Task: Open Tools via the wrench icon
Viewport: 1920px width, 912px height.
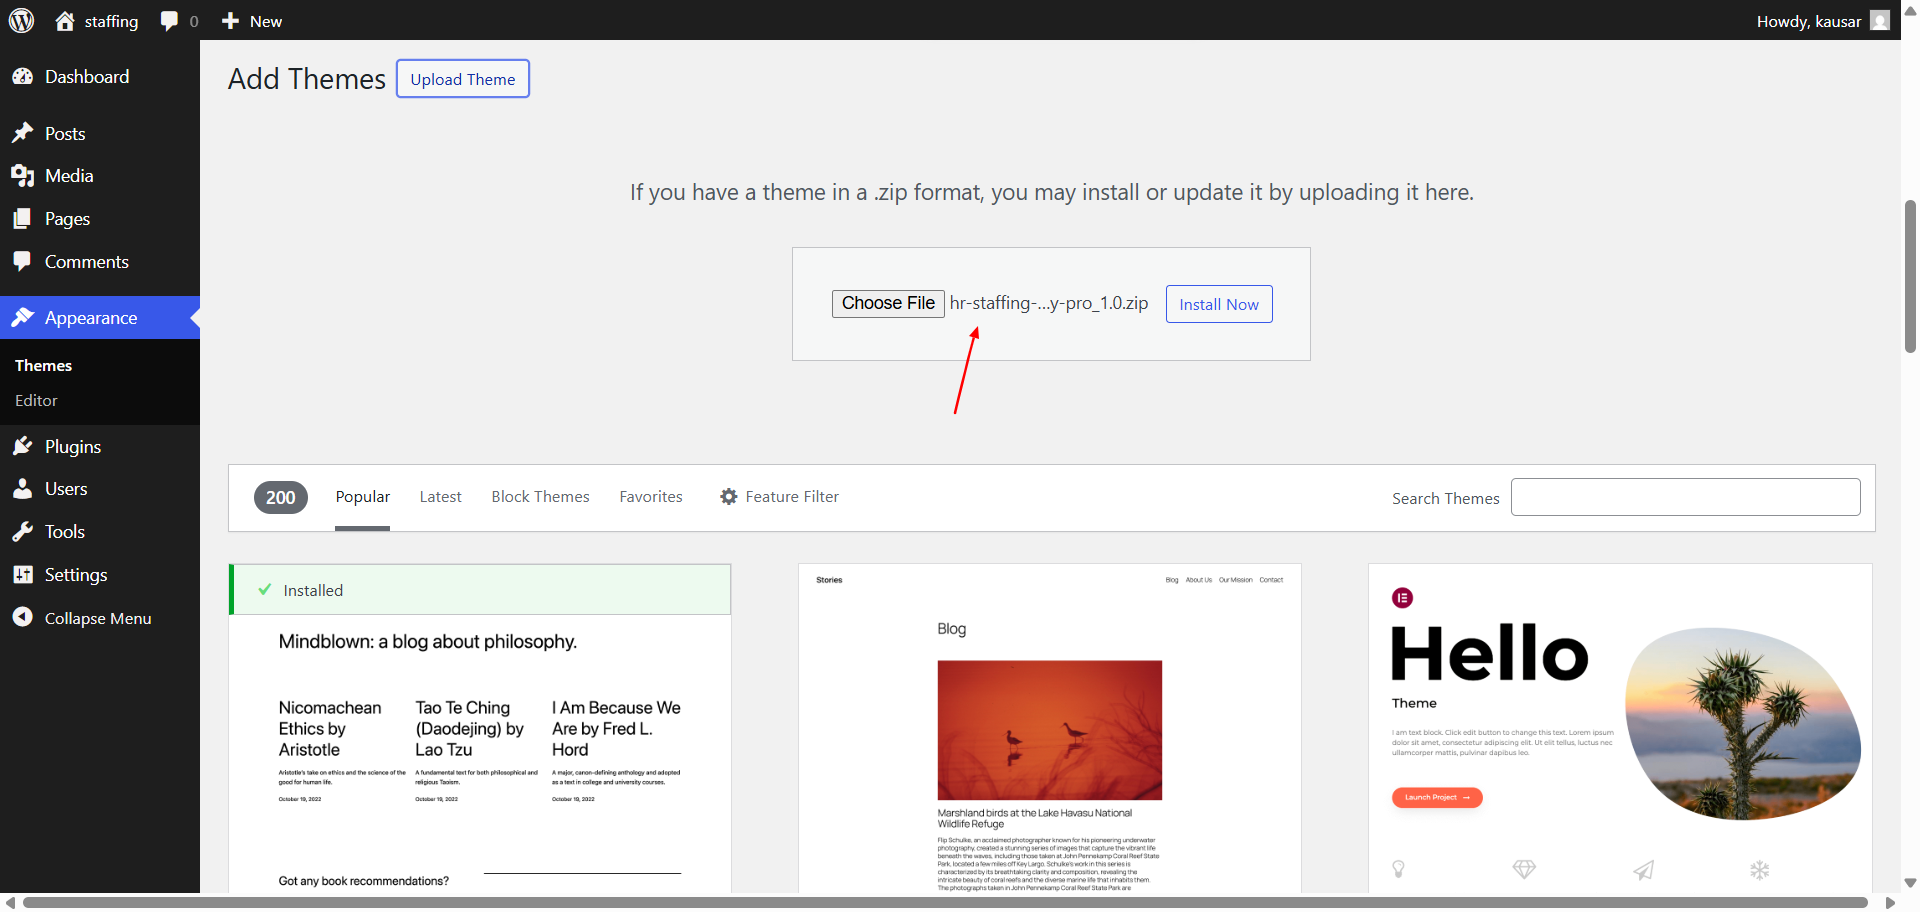Action: pyautogui.click(x=23, y=531)
